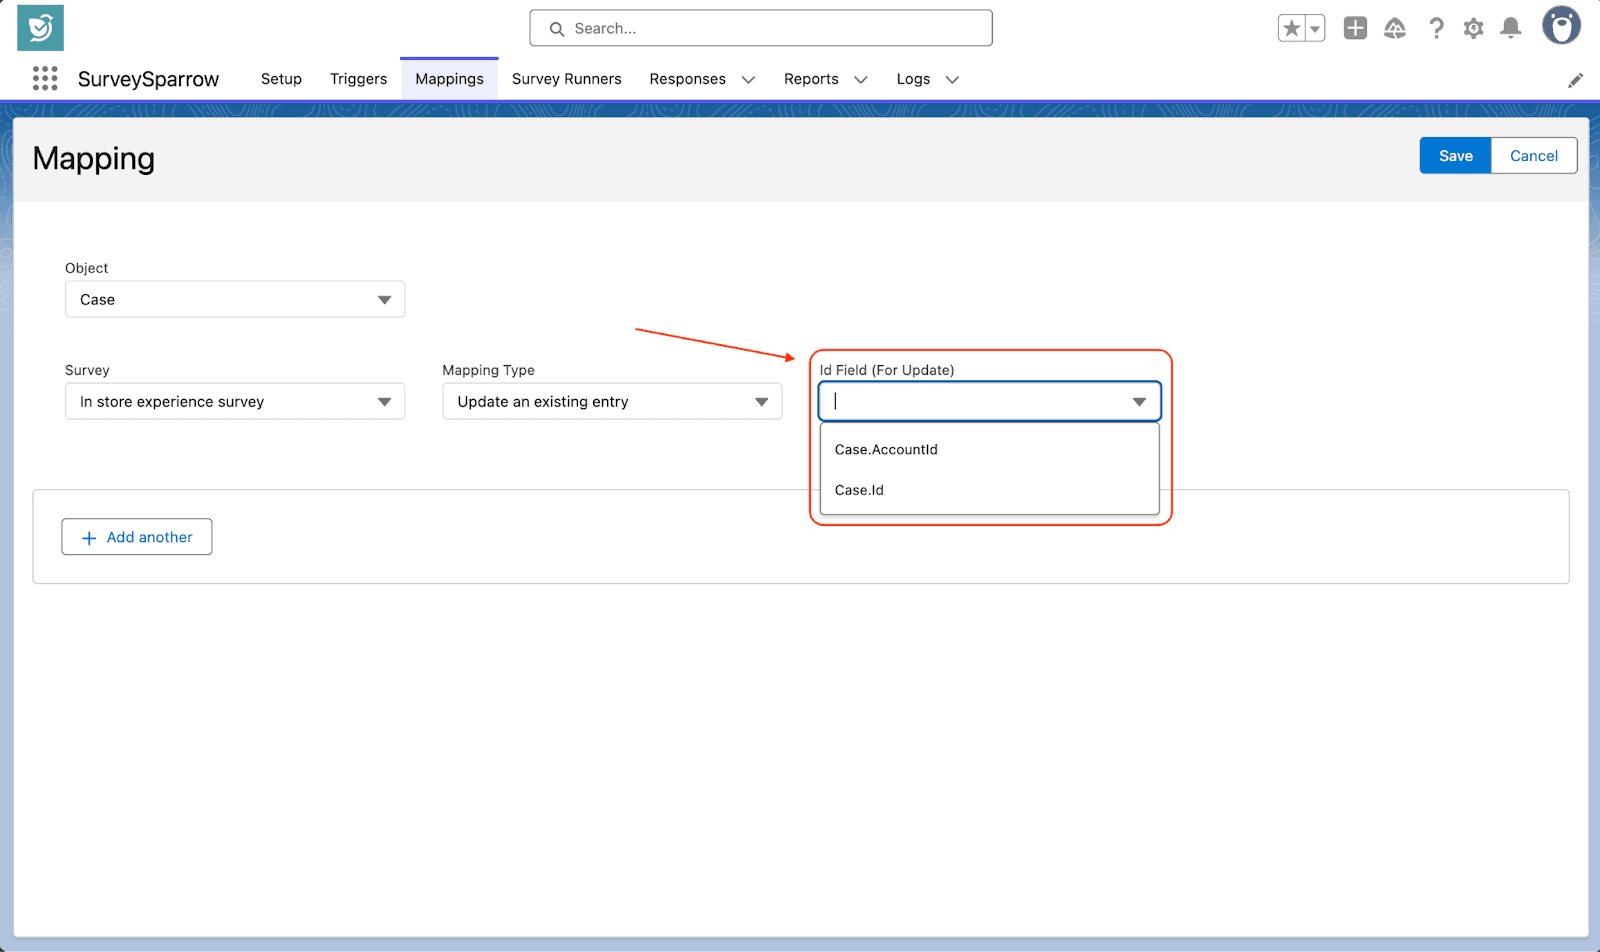
Task: Click the Favorites star icon
Action: point(1291,29)
